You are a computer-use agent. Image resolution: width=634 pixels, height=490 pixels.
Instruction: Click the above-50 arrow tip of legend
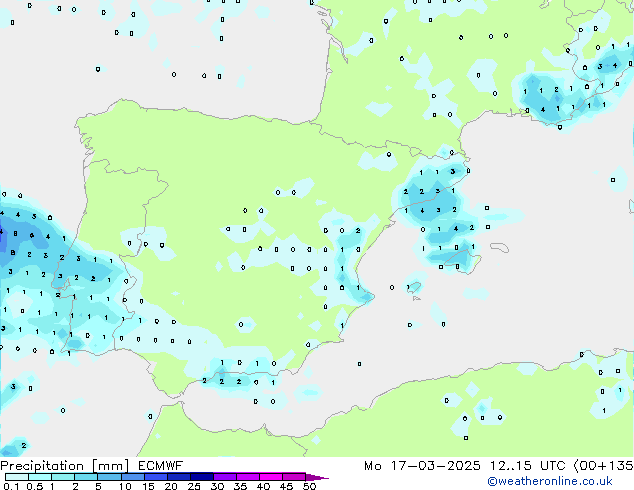tap(317, 478)
